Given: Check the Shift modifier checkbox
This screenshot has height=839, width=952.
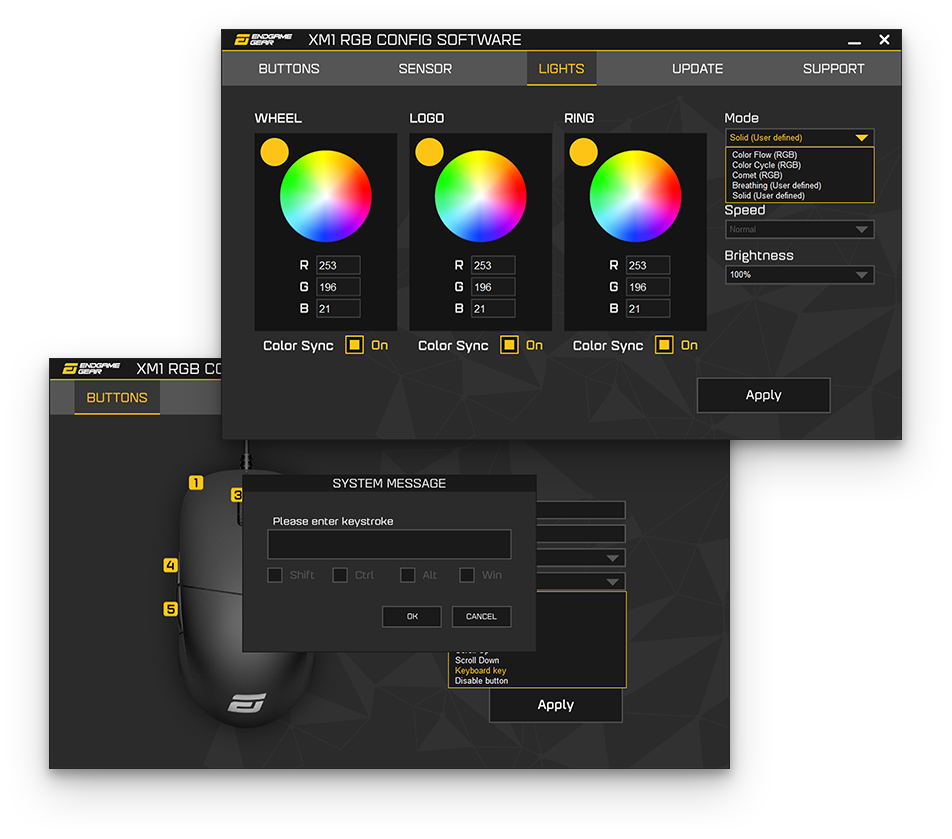Looking at the screenshot, I should coord(275,575).
